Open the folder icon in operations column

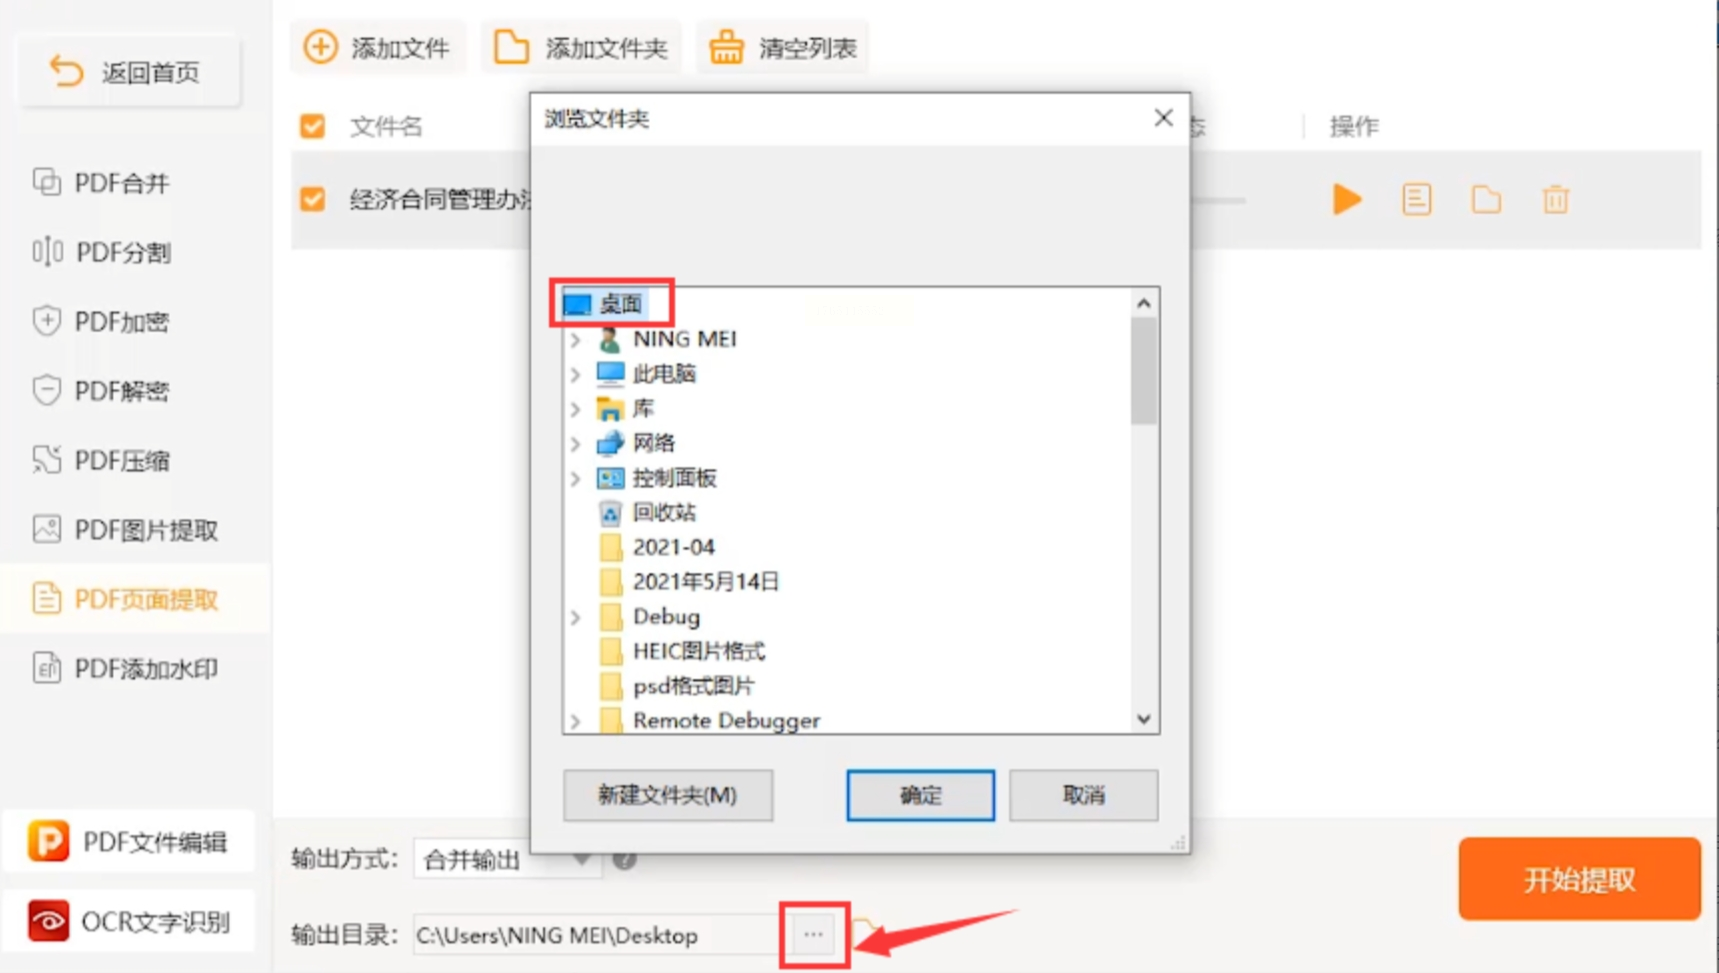point(1486,200)
